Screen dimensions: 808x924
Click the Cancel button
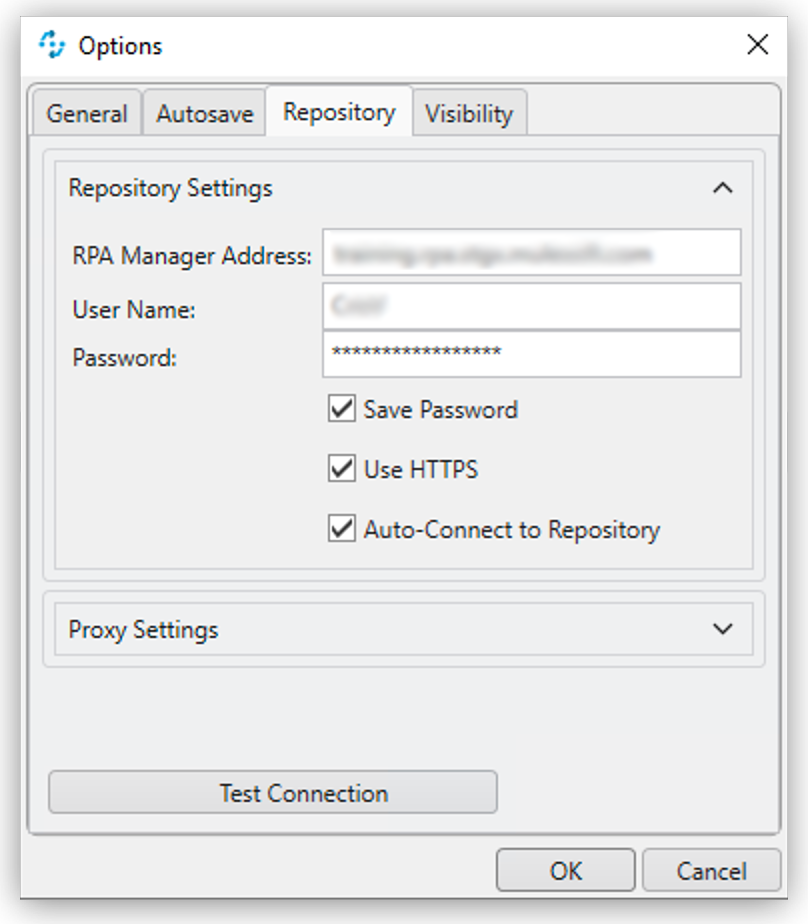pos(711,869)
